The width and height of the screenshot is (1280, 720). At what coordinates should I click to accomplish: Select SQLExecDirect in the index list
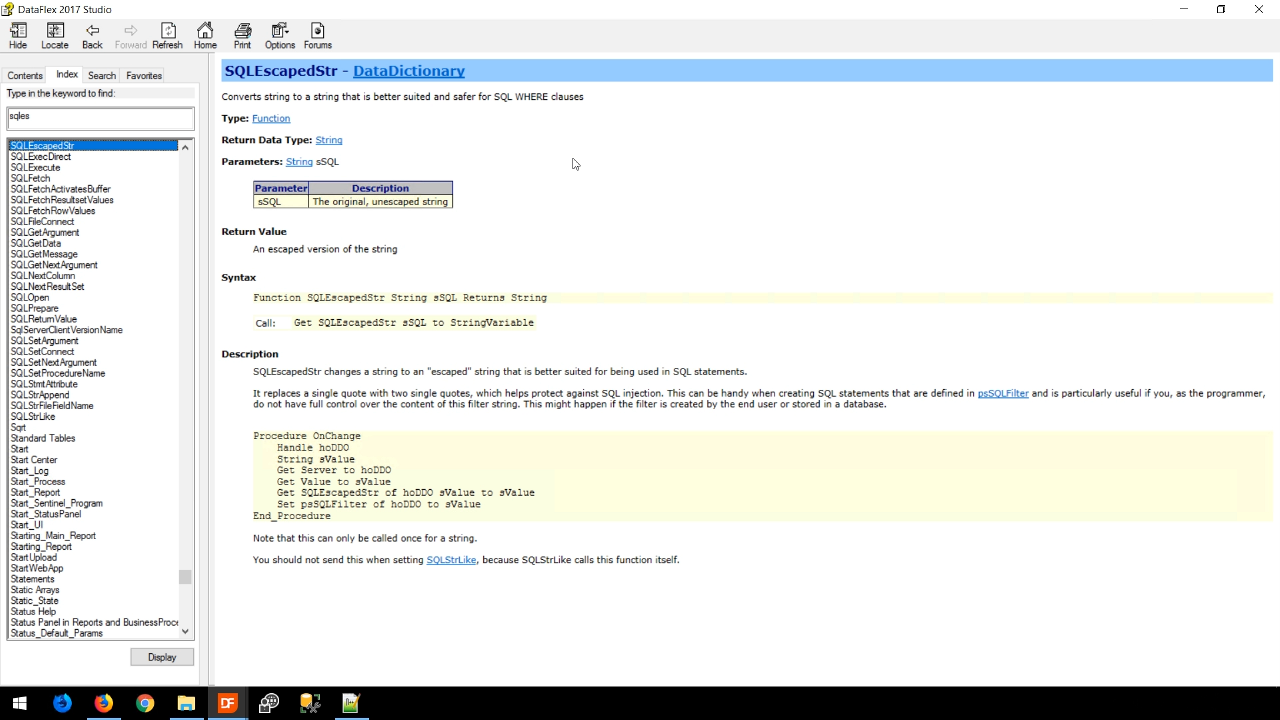point(41,157)
